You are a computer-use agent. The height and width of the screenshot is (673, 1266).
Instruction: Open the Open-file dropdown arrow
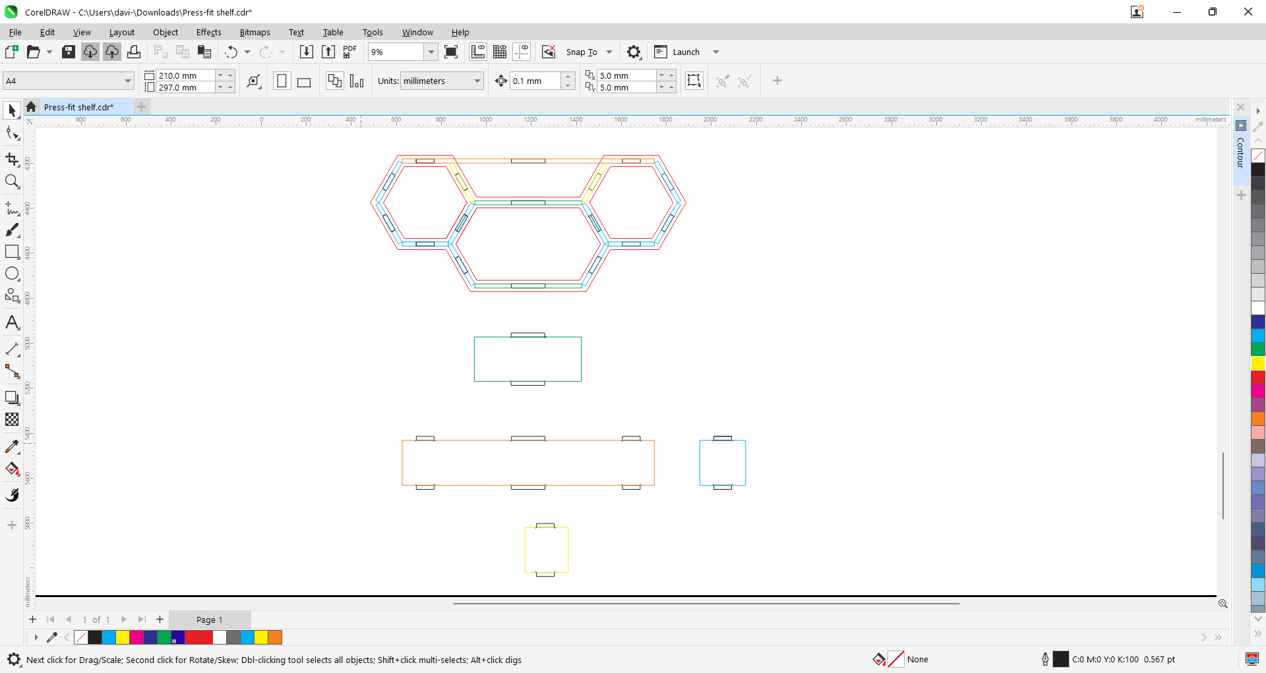49,52
